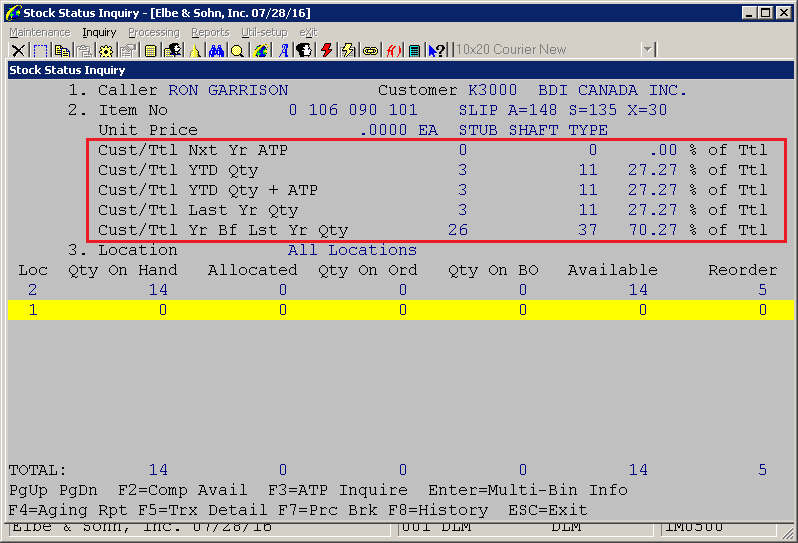Click F8=History function key label
Viewport: 798px width, 543px height.
(438, 510)
